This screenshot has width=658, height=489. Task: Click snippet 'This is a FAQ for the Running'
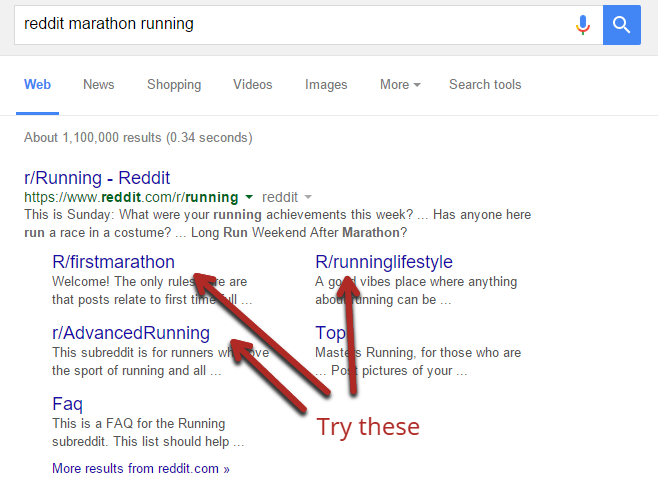[x=138, y=424]
